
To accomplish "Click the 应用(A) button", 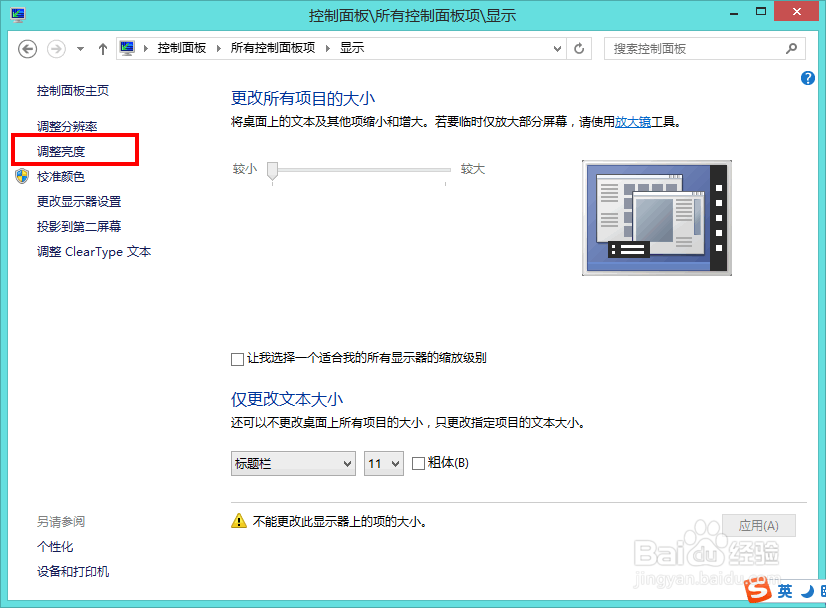I will coord(759,526).
